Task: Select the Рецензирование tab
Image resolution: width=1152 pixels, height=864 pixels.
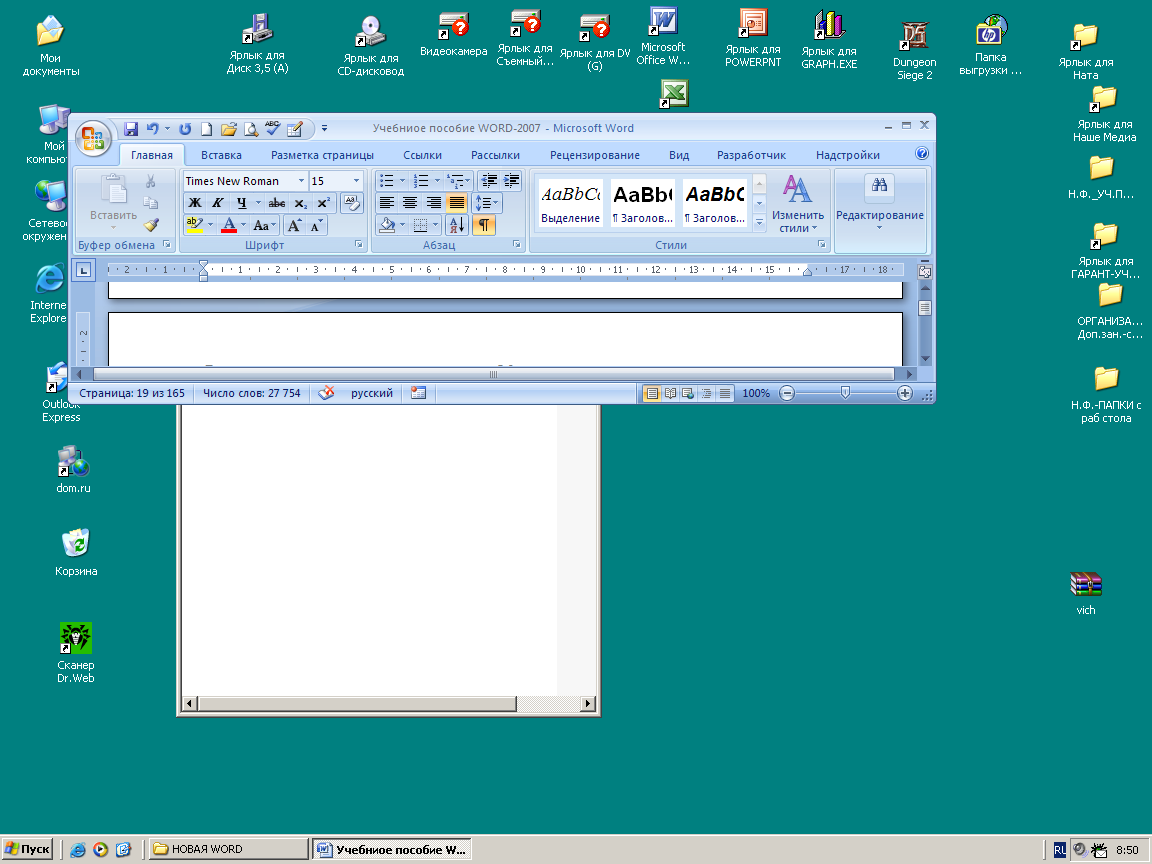Action: [594, 155]
